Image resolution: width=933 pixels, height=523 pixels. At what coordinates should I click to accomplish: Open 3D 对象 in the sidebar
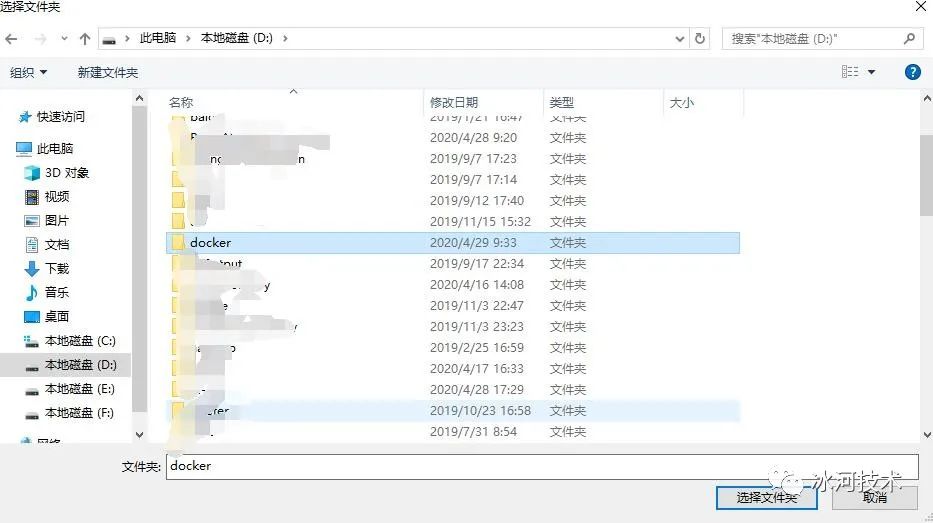tap(67, 173)
